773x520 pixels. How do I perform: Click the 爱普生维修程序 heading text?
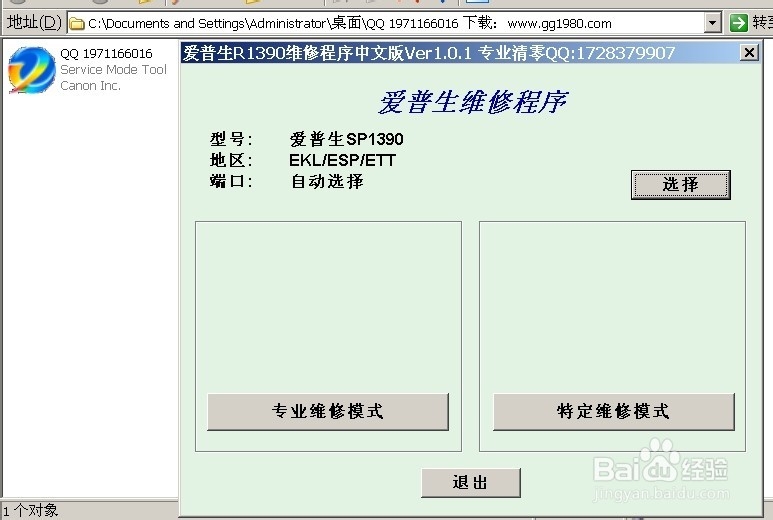473,103
